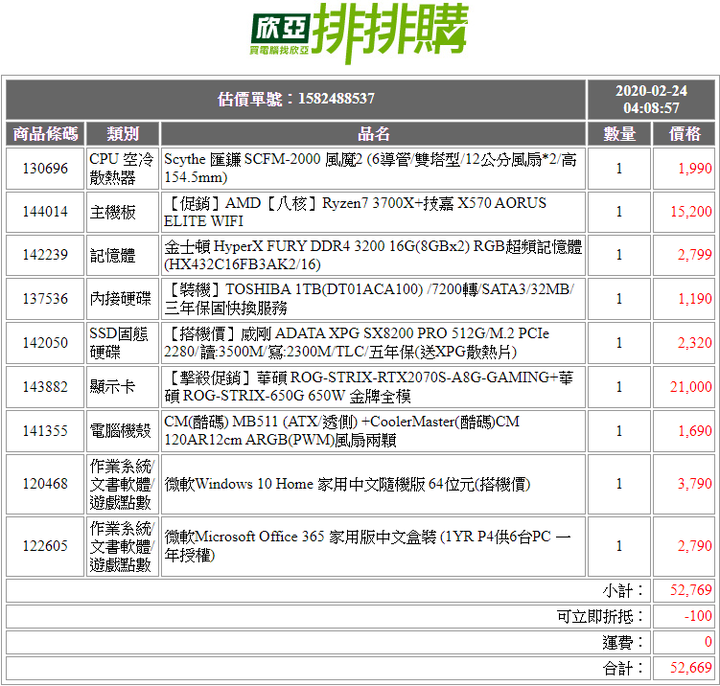Select price 2,790
Screen dimensions: 720x686
(x=695, y=546)
